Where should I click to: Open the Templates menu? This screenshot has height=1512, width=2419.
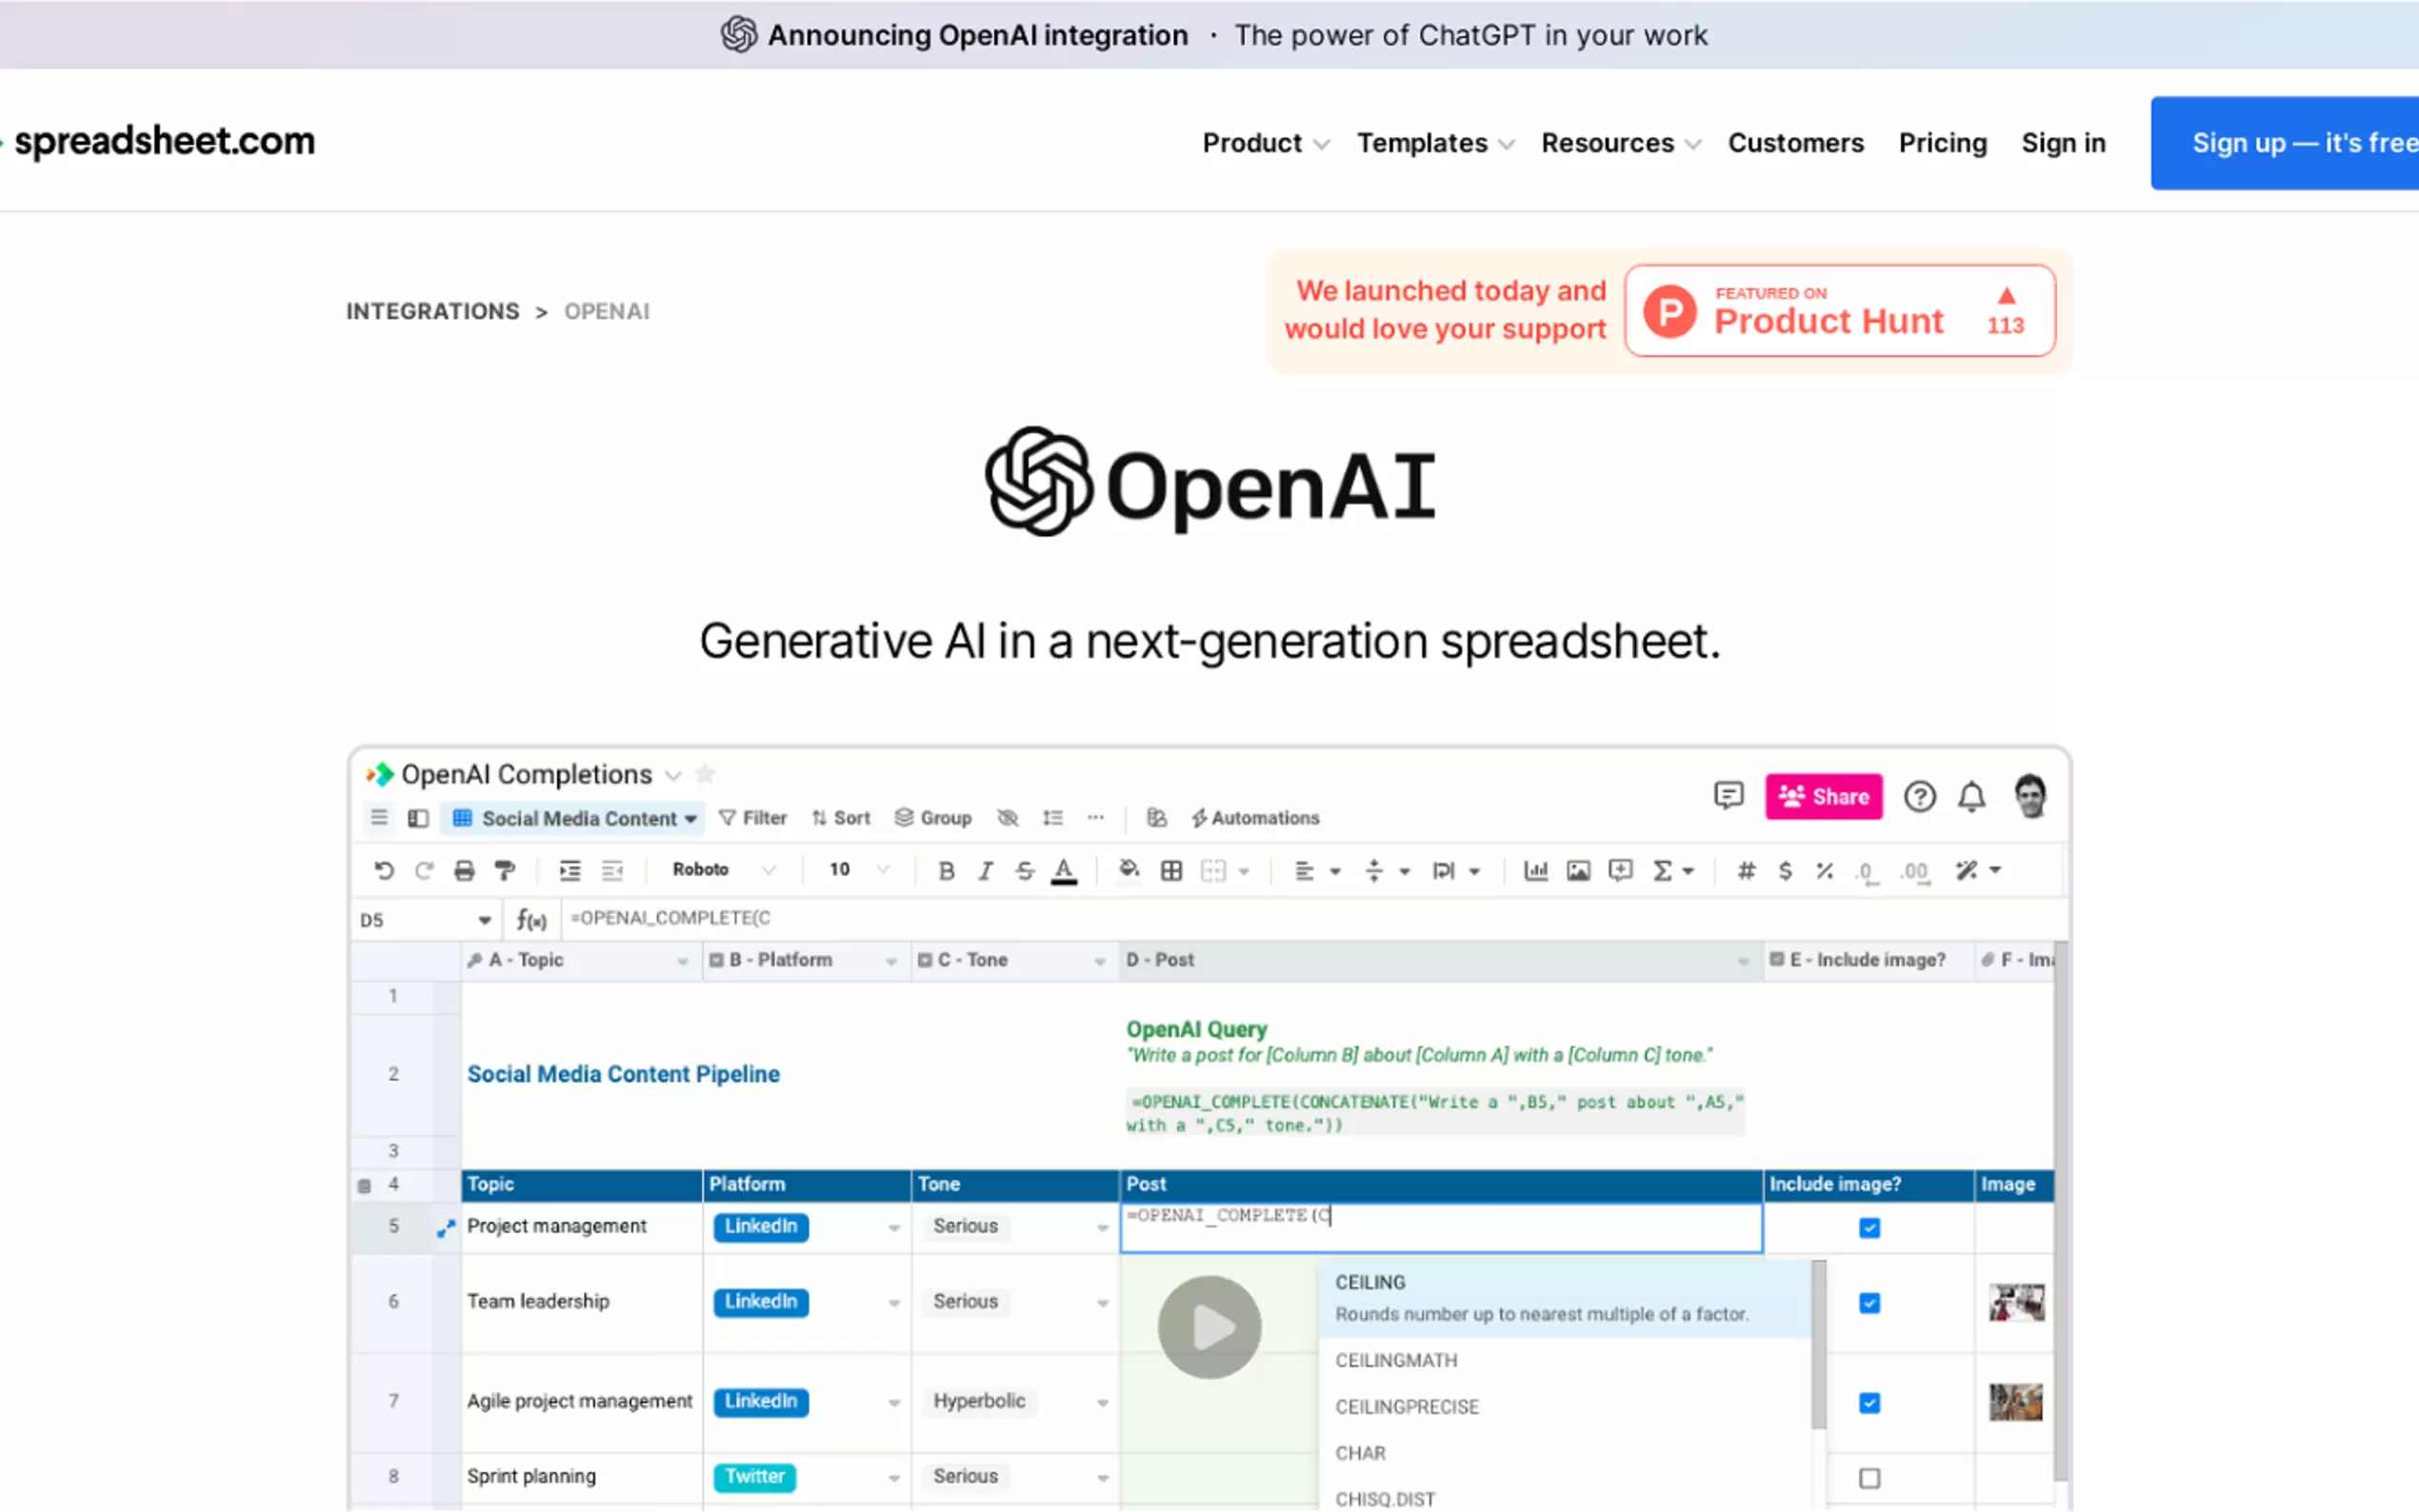1422,143
